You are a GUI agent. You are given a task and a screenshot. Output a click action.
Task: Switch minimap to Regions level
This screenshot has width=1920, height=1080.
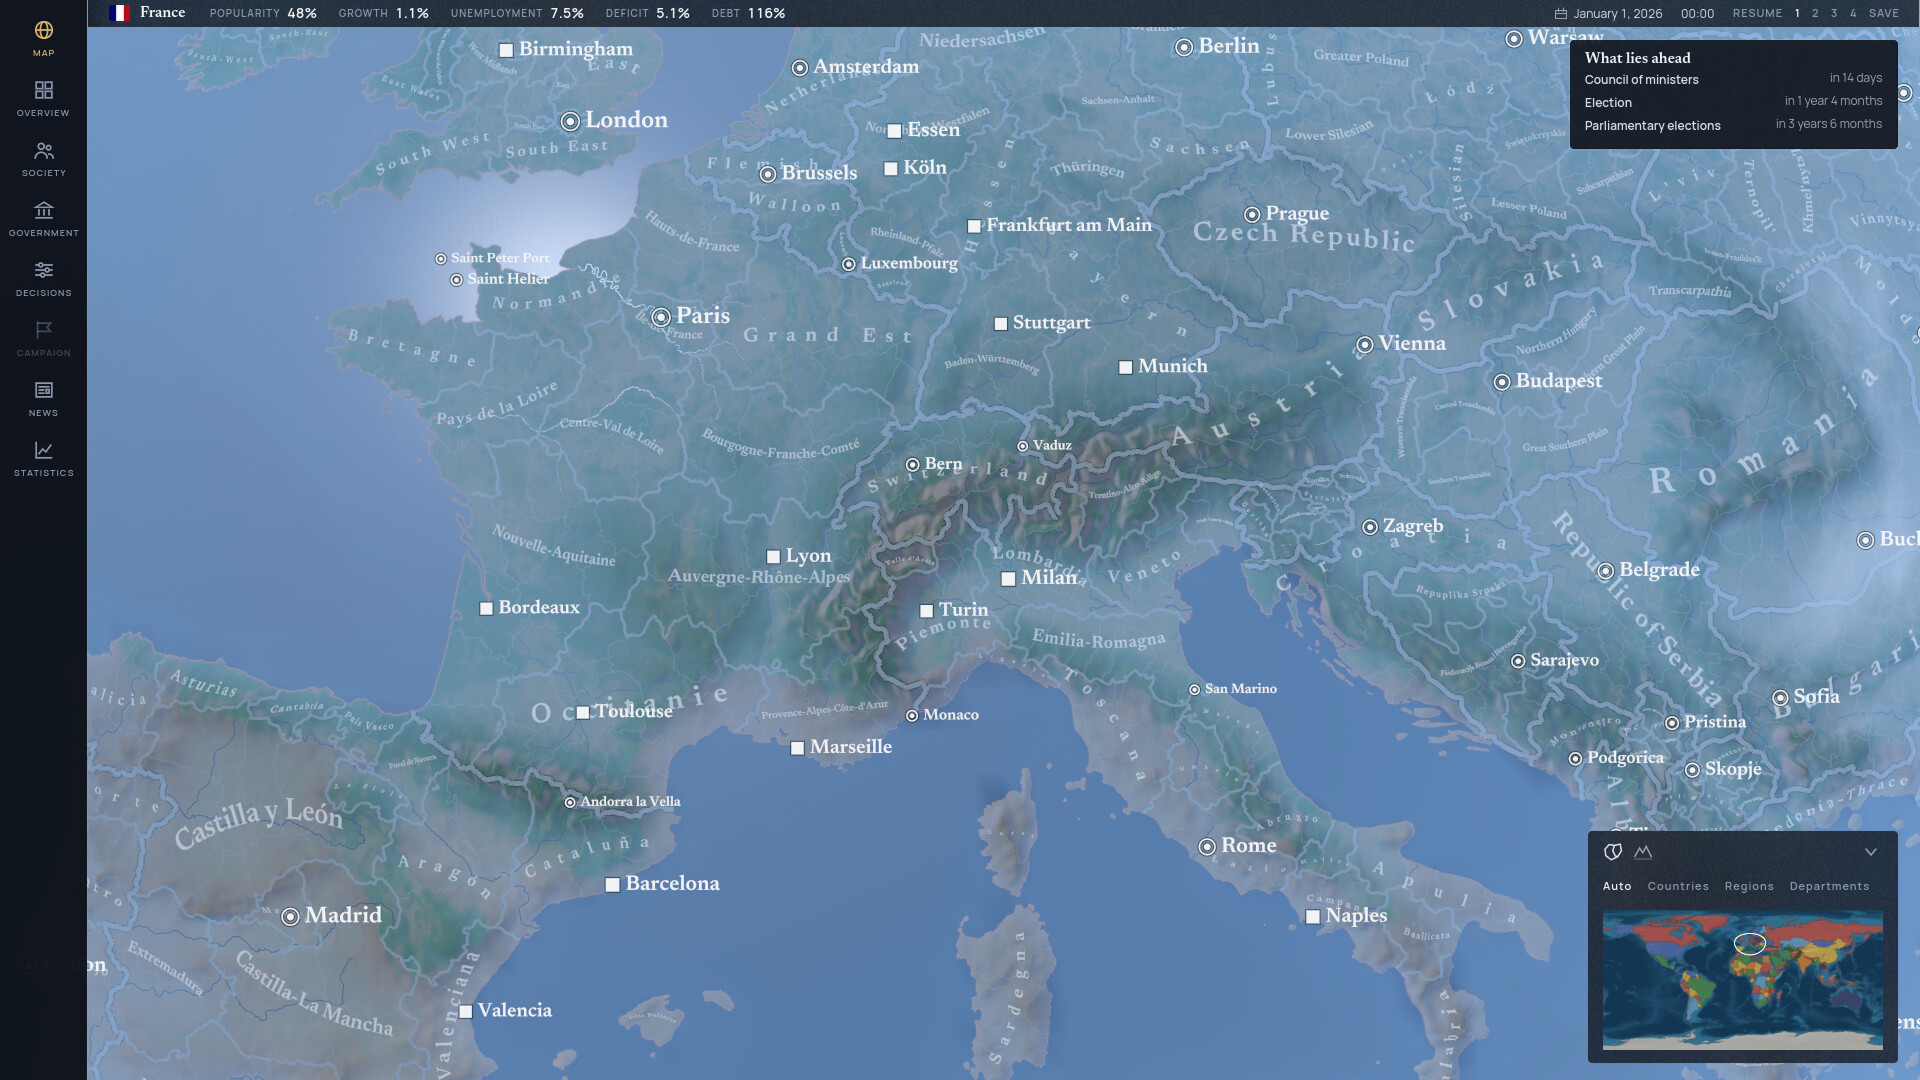point(1749,886)
